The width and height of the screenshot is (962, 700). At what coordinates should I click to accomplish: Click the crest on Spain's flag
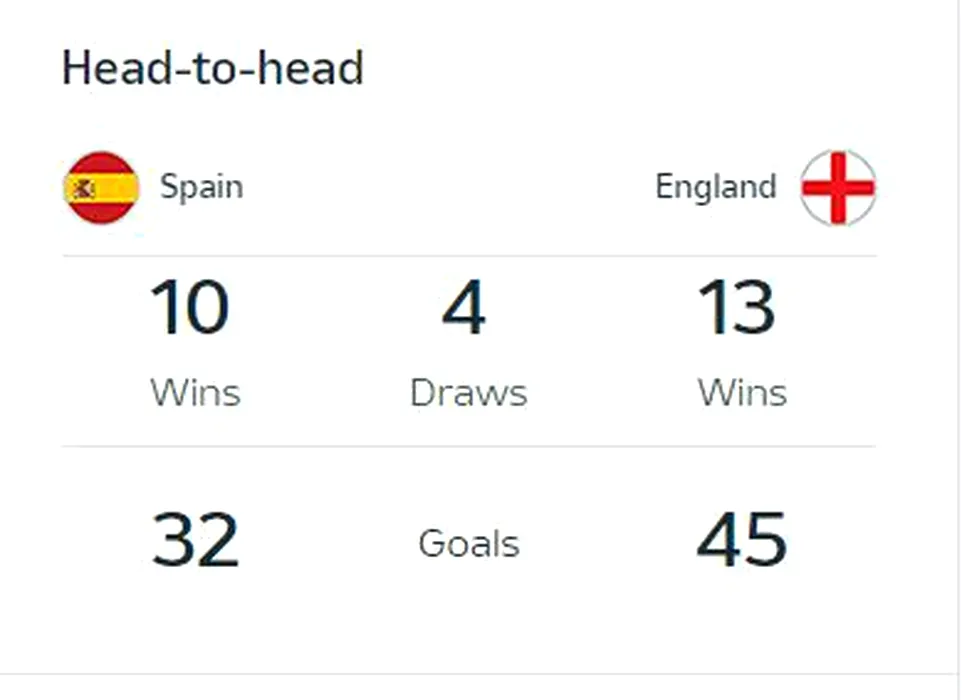[83, 190]
